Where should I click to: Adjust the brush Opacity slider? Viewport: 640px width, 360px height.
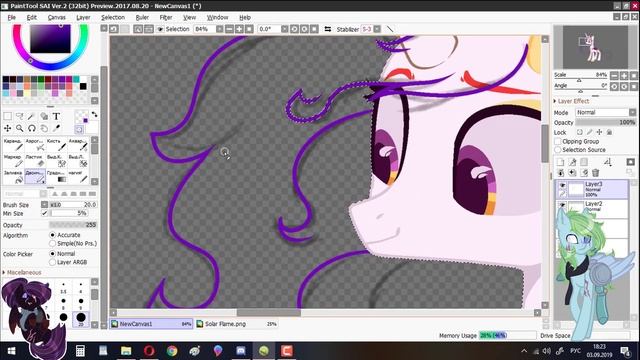[73, 225]
